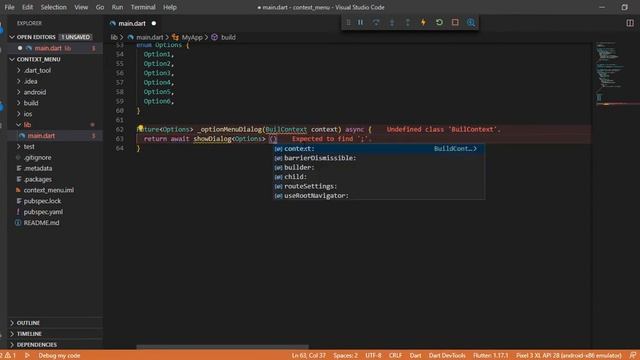Click the Step Out debug icon

(407, 22)
